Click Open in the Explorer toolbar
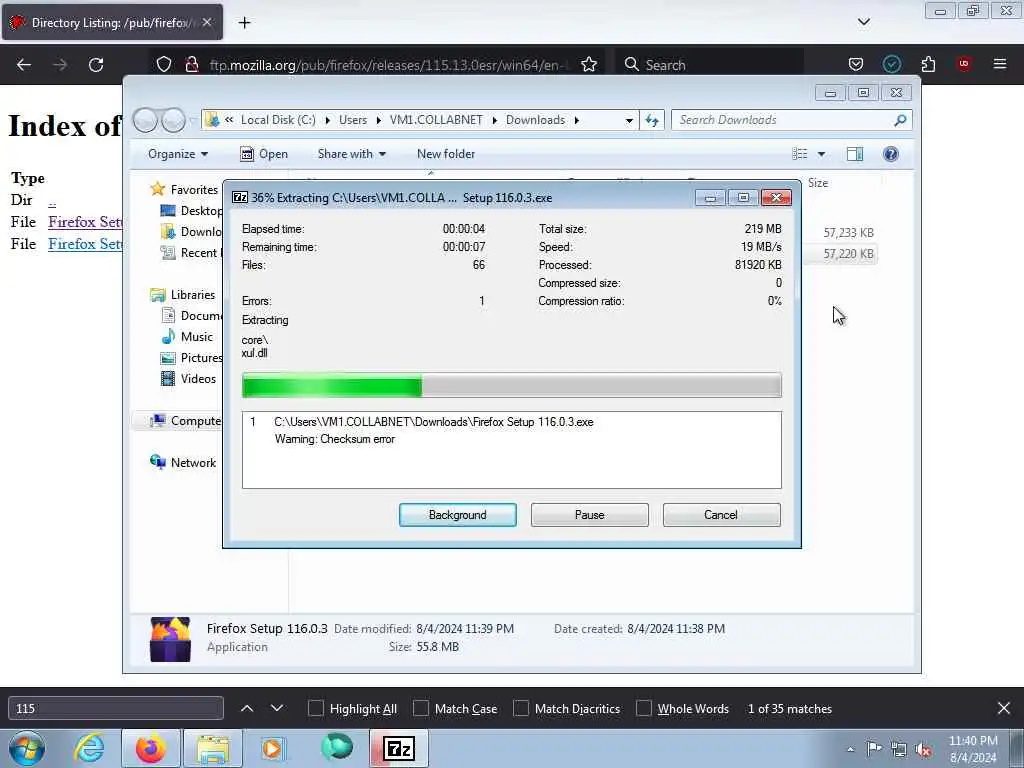The image size is (1024, 768). (x=264, y=154)
